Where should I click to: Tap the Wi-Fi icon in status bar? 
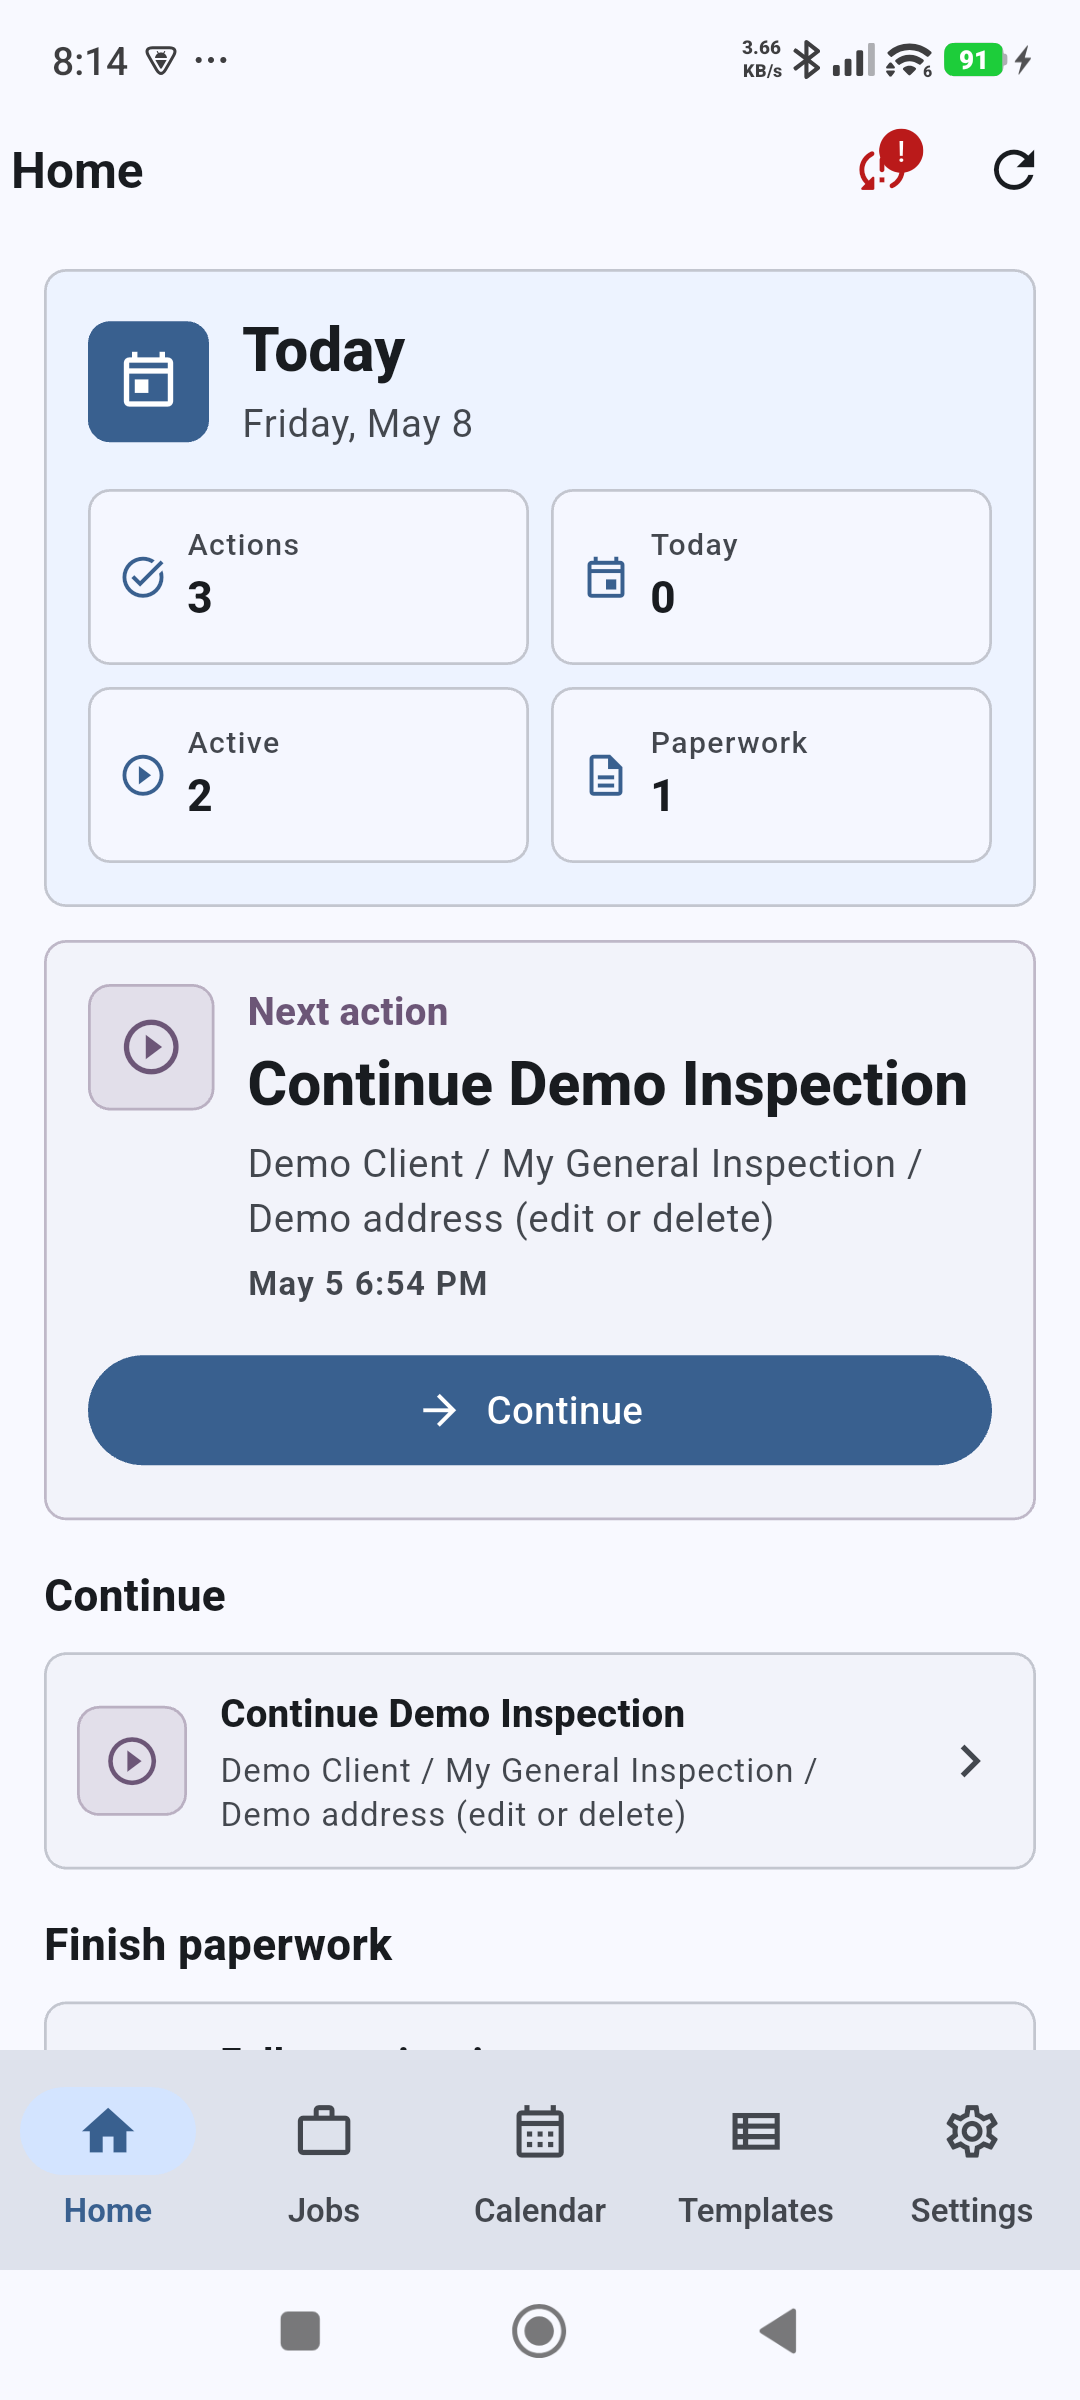click(909, 60)
